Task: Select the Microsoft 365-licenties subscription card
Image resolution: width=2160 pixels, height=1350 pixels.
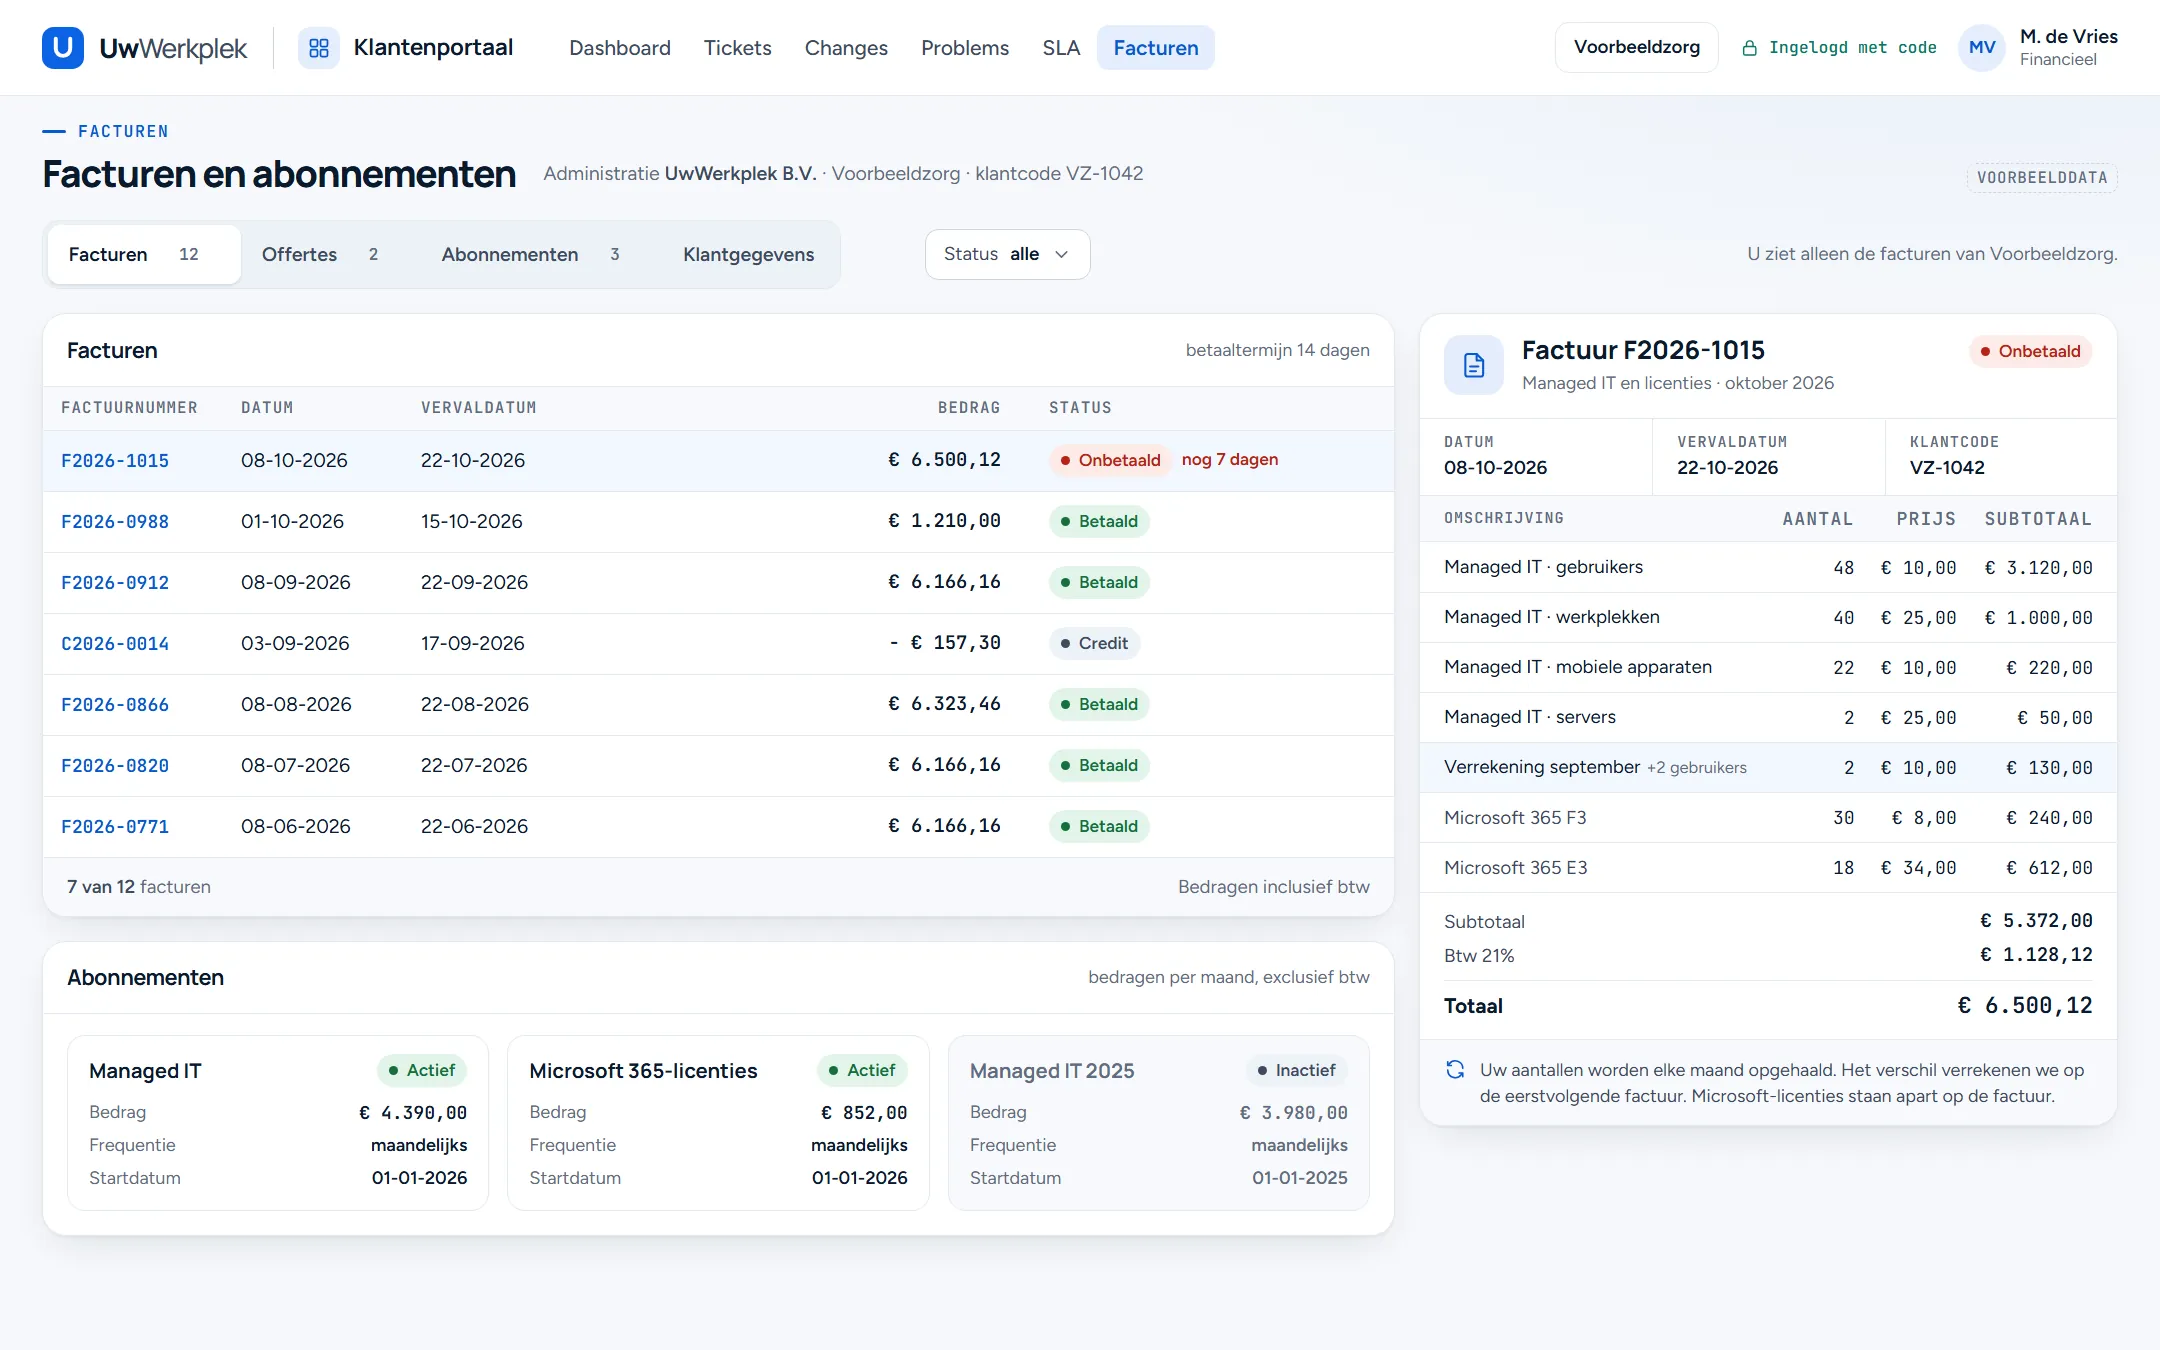Action: [718, 1123]
